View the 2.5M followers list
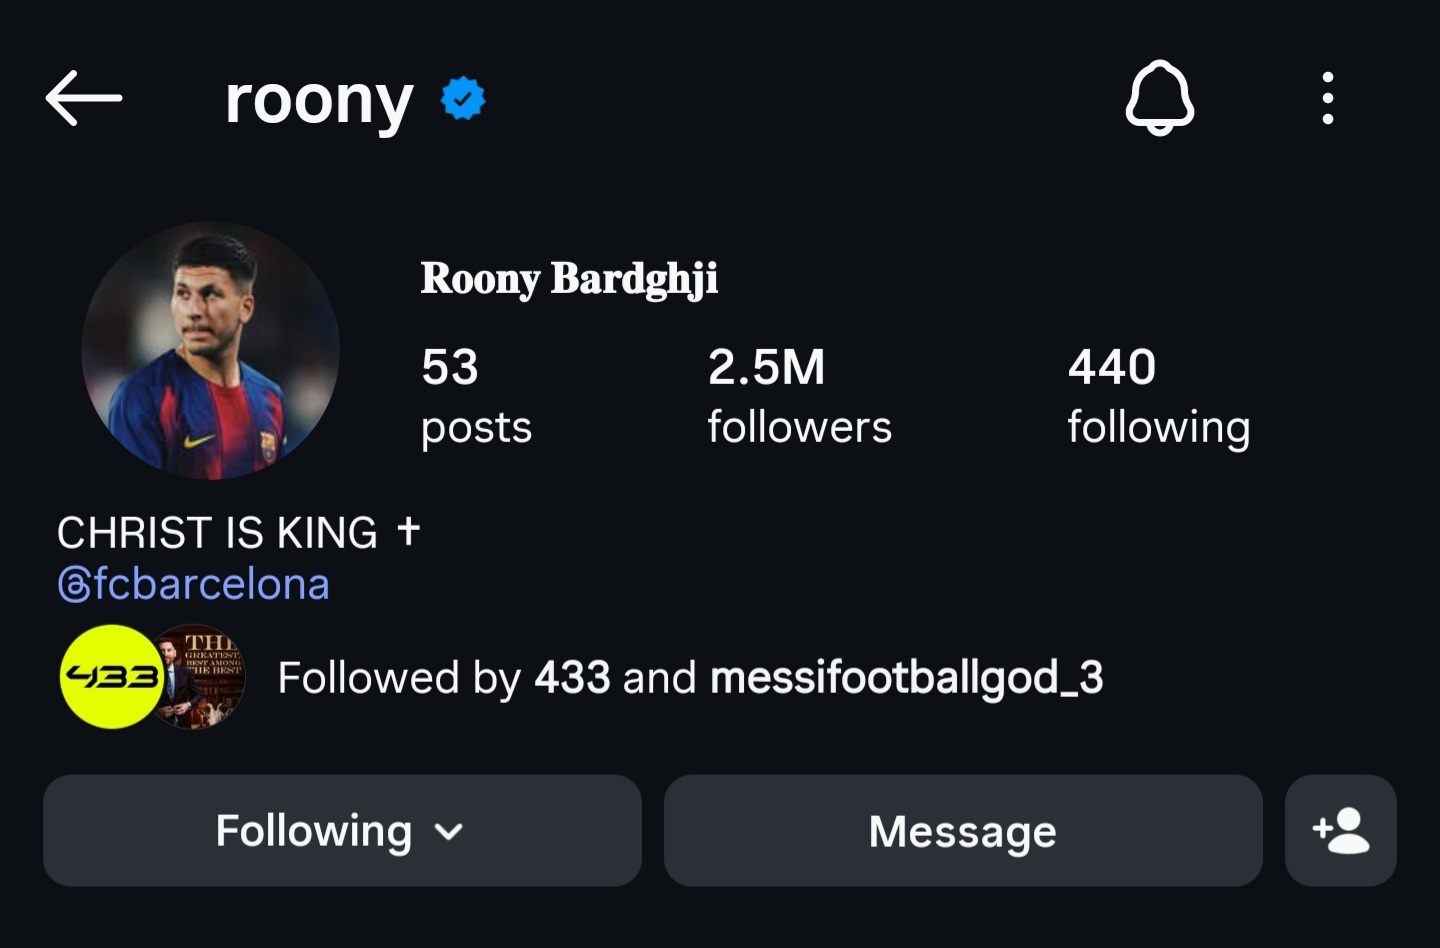The image size is (1440, 948). pyautogui.click(x=798, y=396)
